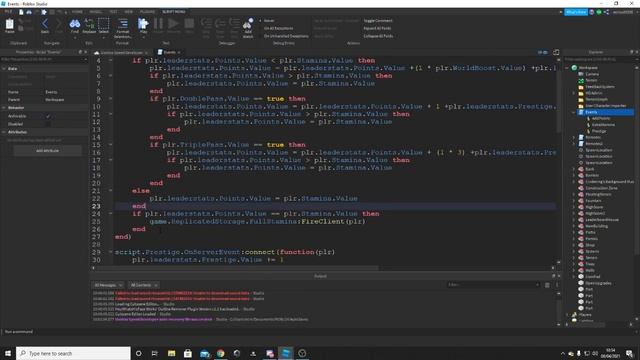Select On All Exceptions option
This screenshot has width=640, height=360.
coord(278,28)
